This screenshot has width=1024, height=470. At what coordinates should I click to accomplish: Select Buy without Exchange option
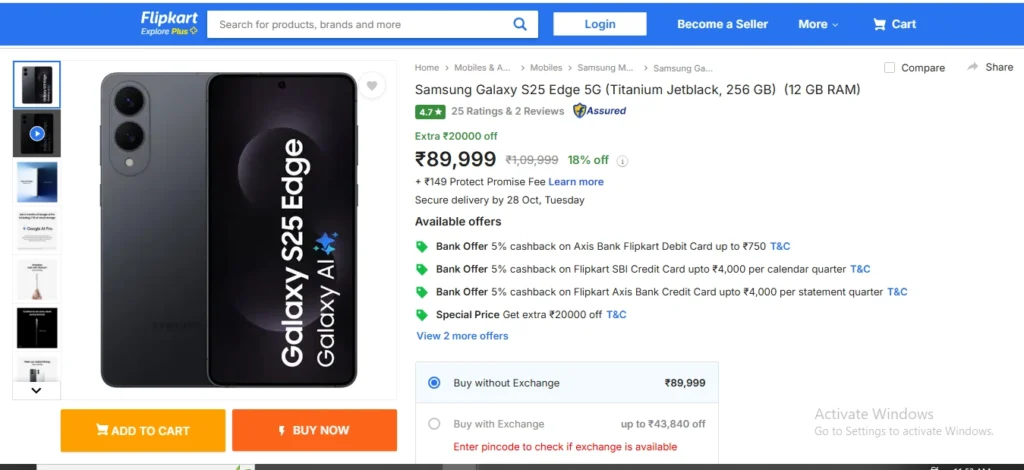tap(434, 383)
